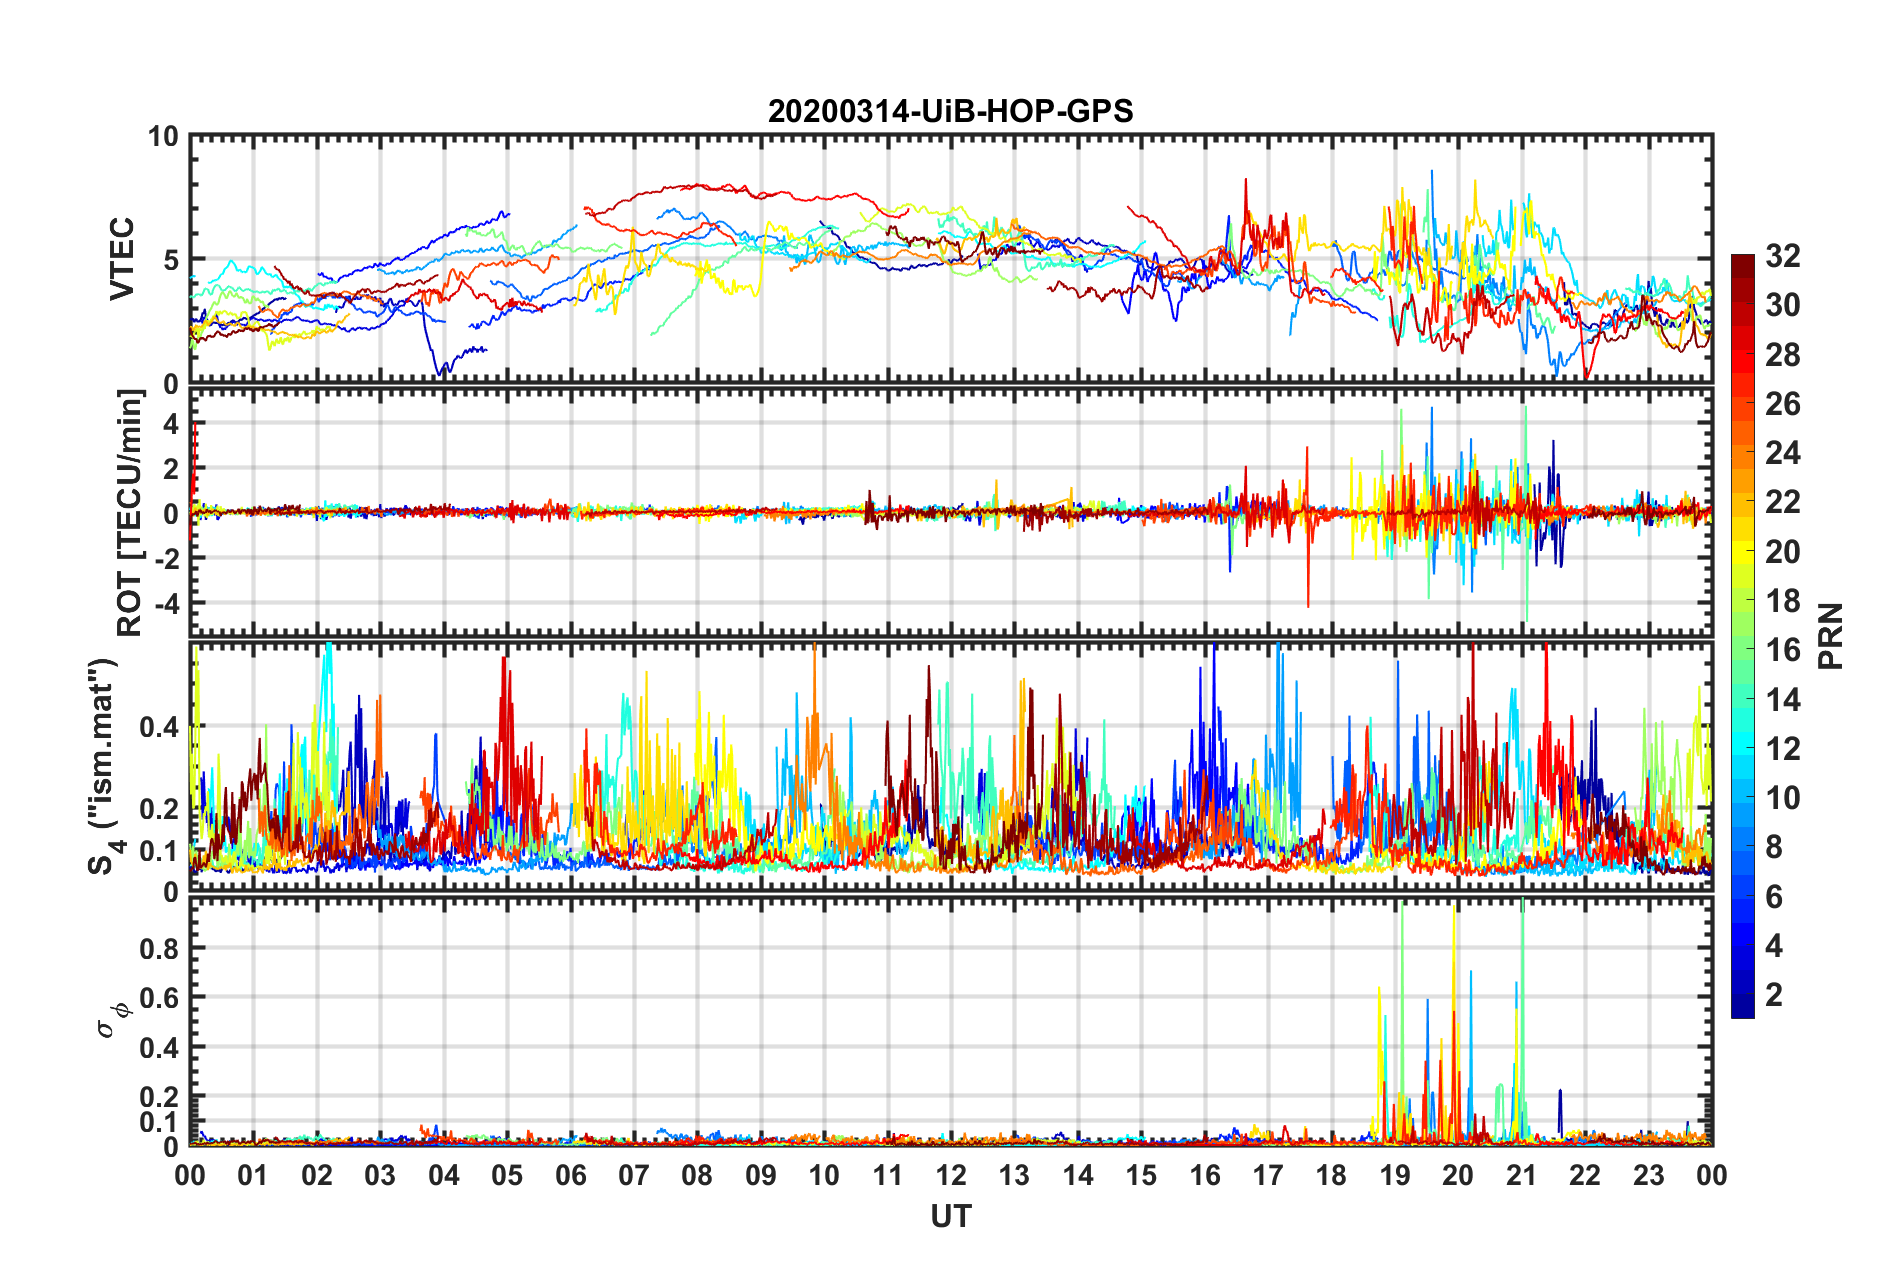Select the 10 tick on PRN colorbar
Viewport: 1902px width, 1272px height.
(1783, 798)
